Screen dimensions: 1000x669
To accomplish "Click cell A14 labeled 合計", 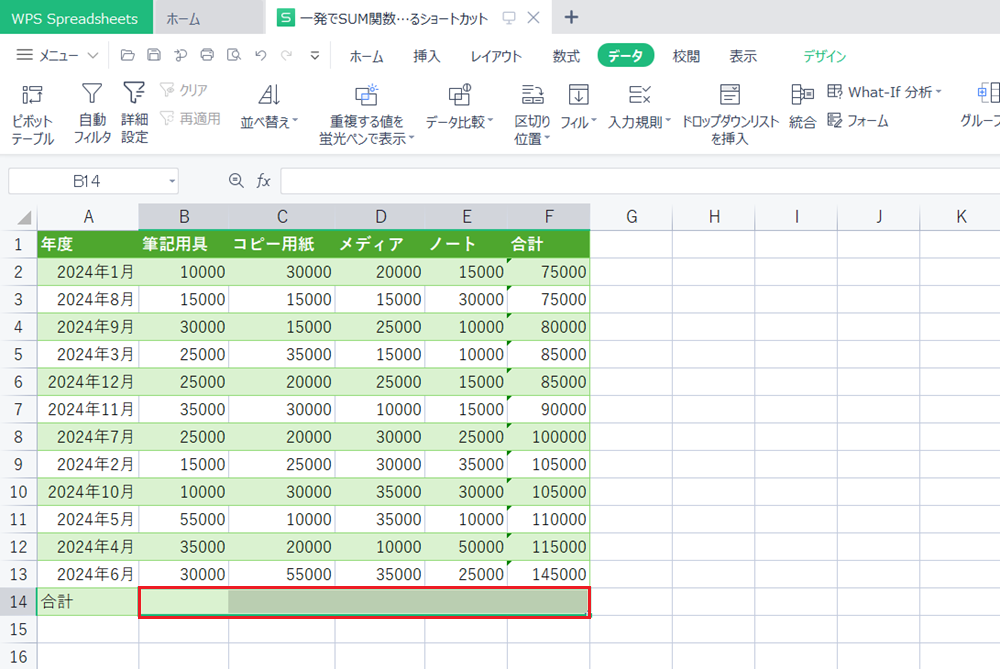I will (88, 601).
